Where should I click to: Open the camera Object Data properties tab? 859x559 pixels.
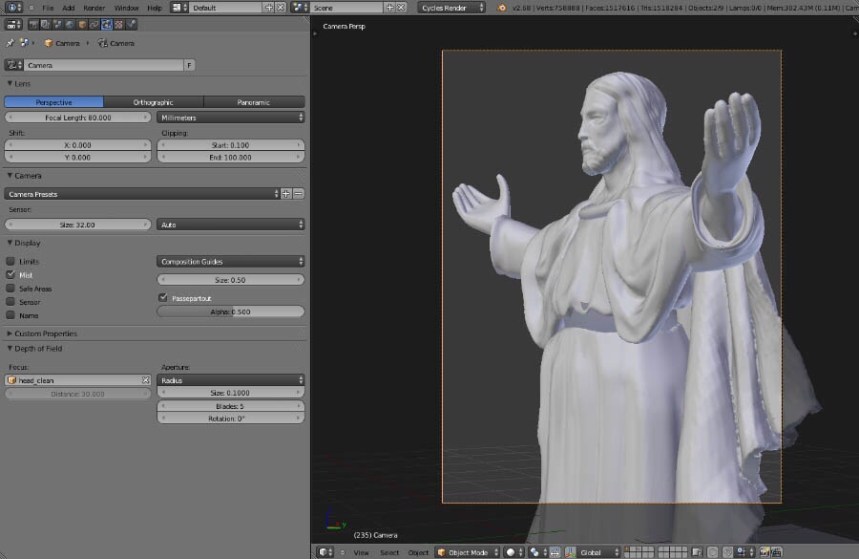pos(107,24)
